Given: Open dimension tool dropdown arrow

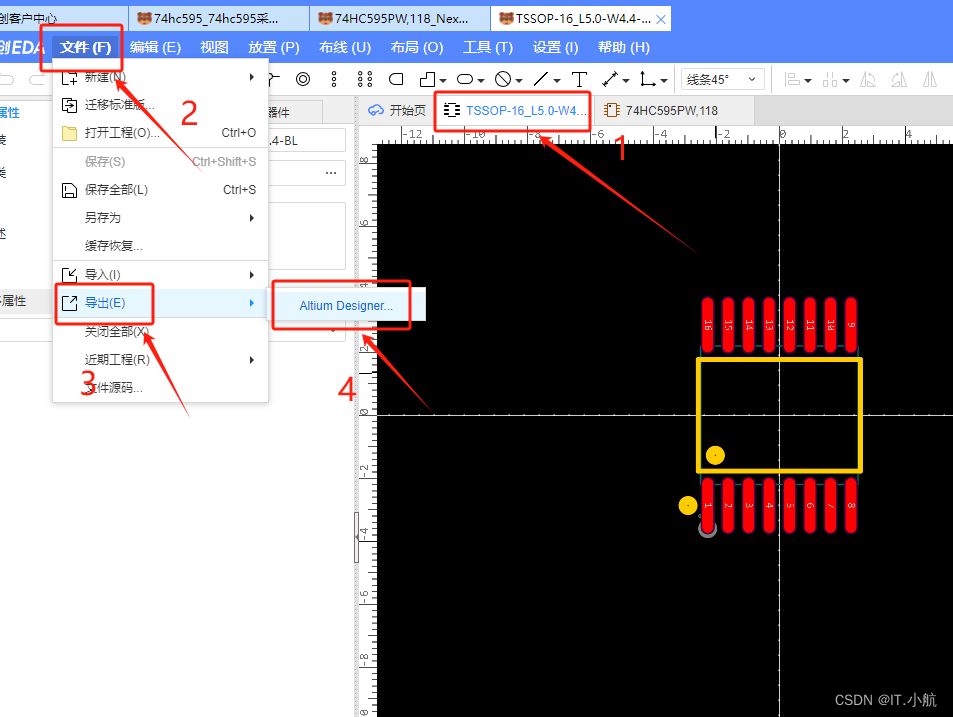Looking at the screenshot, I should tap(625, 80).
